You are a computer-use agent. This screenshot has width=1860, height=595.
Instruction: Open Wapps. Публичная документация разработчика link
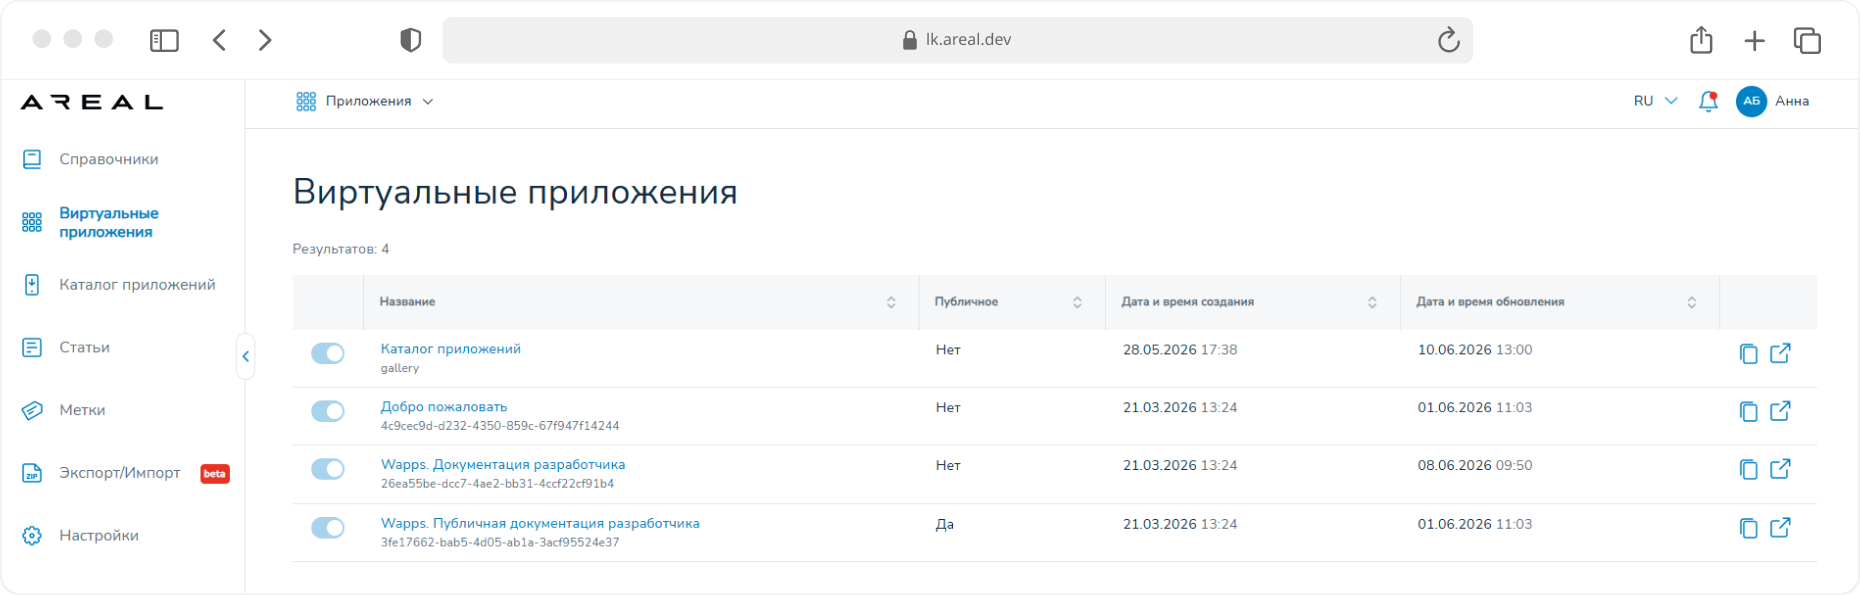pos(540,524)
